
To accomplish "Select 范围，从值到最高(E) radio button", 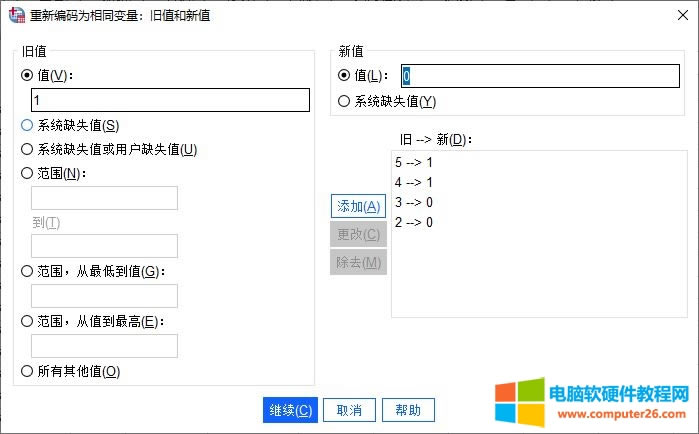I will [27, 321].
